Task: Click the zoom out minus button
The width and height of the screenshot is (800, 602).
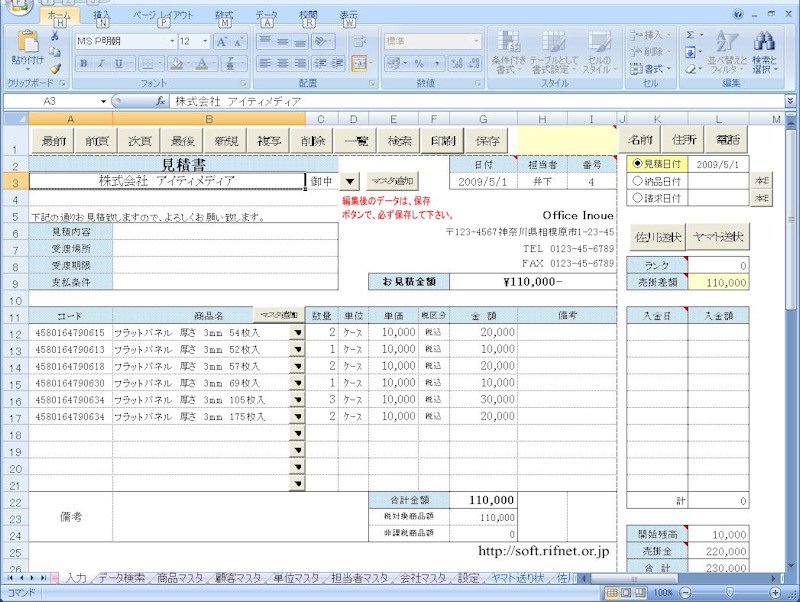Action: [x=686, y=592]
